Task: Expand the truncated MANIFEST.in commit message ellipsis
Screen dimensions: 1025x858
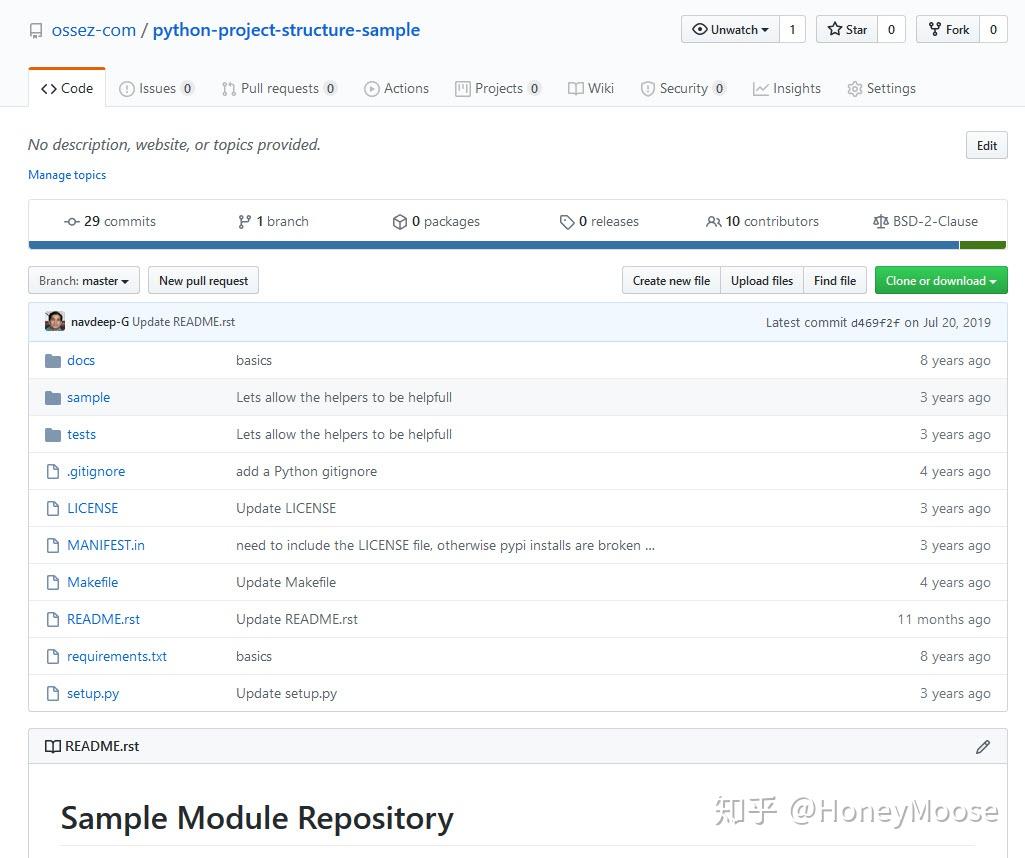Action: tap(650, 546)
